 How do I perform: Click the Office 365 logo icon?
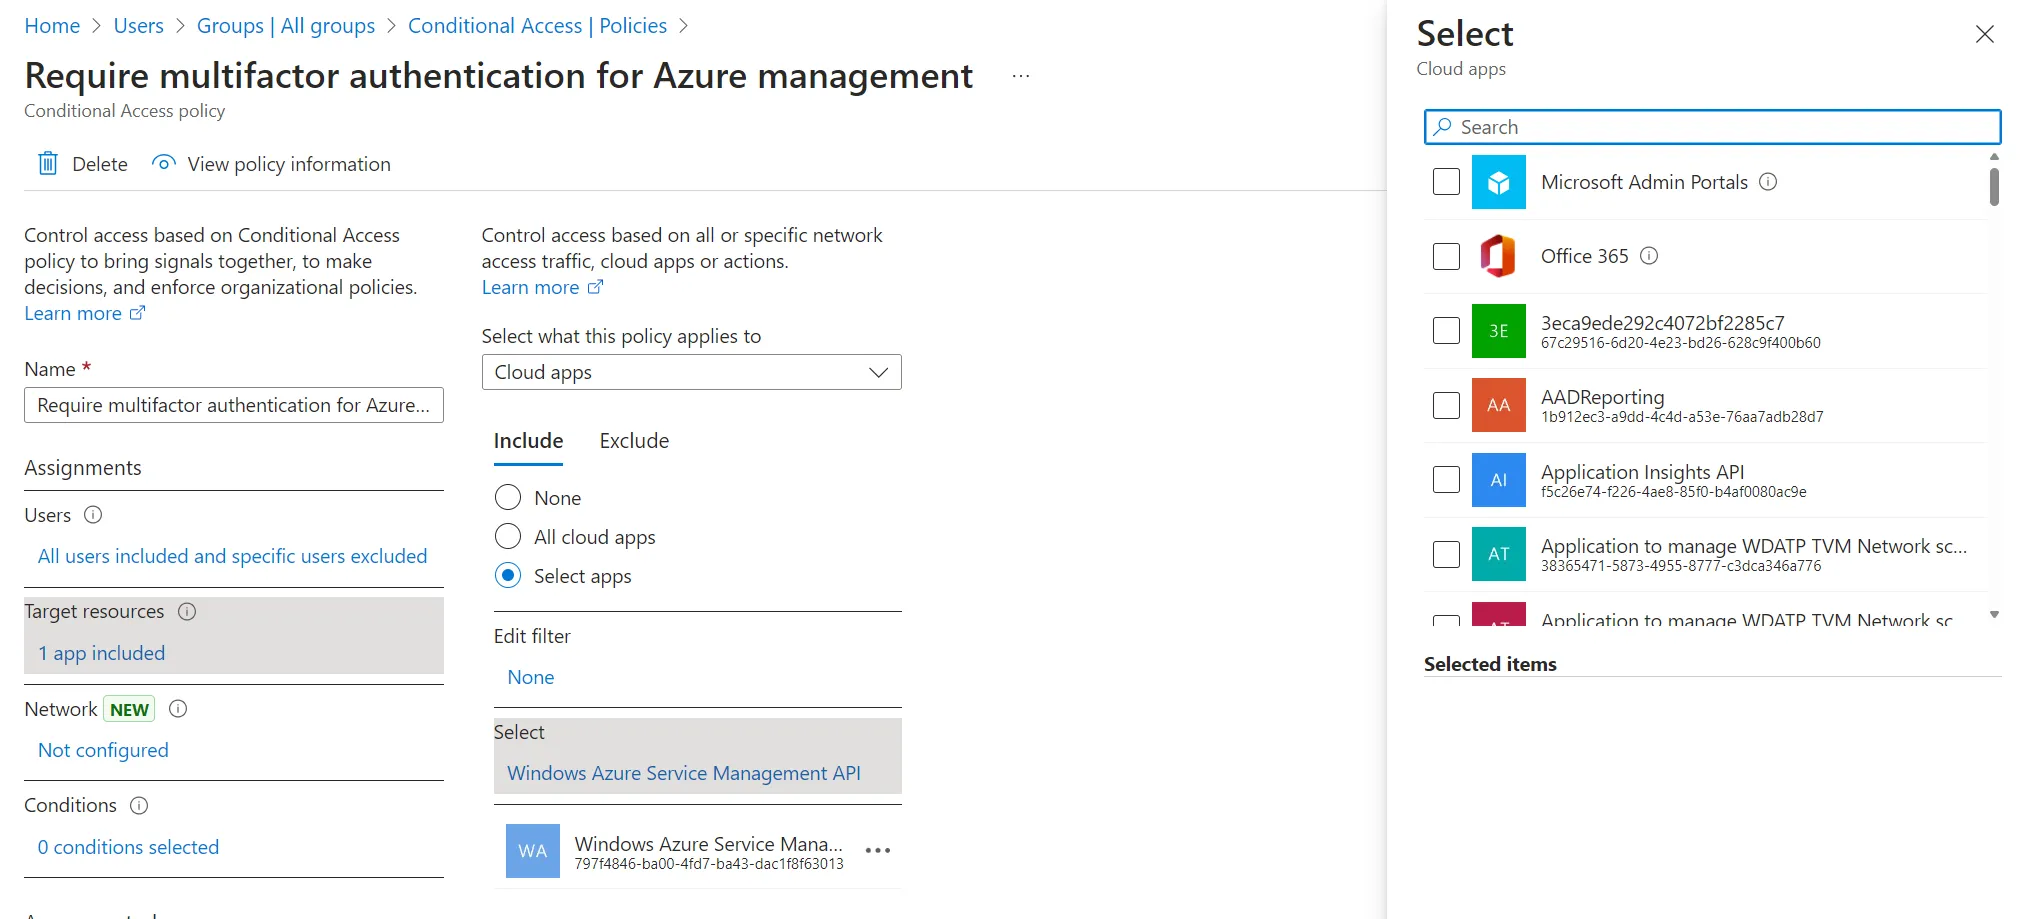[1498, 256]
